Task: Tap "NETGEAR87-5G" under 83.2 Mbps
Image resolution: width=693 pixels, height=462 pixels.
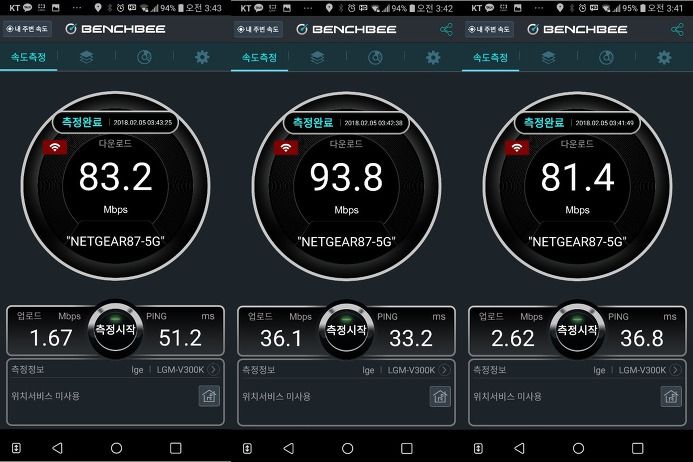Action: [115, 241]
